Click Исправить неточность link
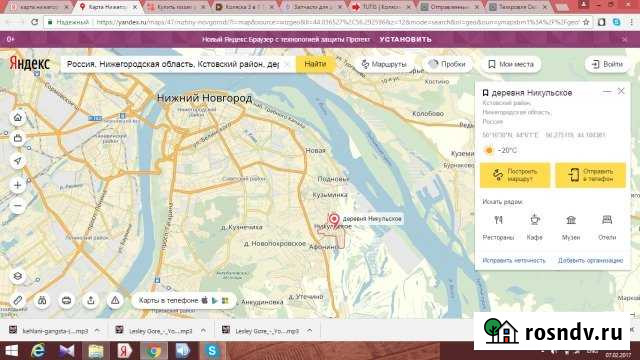 (x=514, y=260)
